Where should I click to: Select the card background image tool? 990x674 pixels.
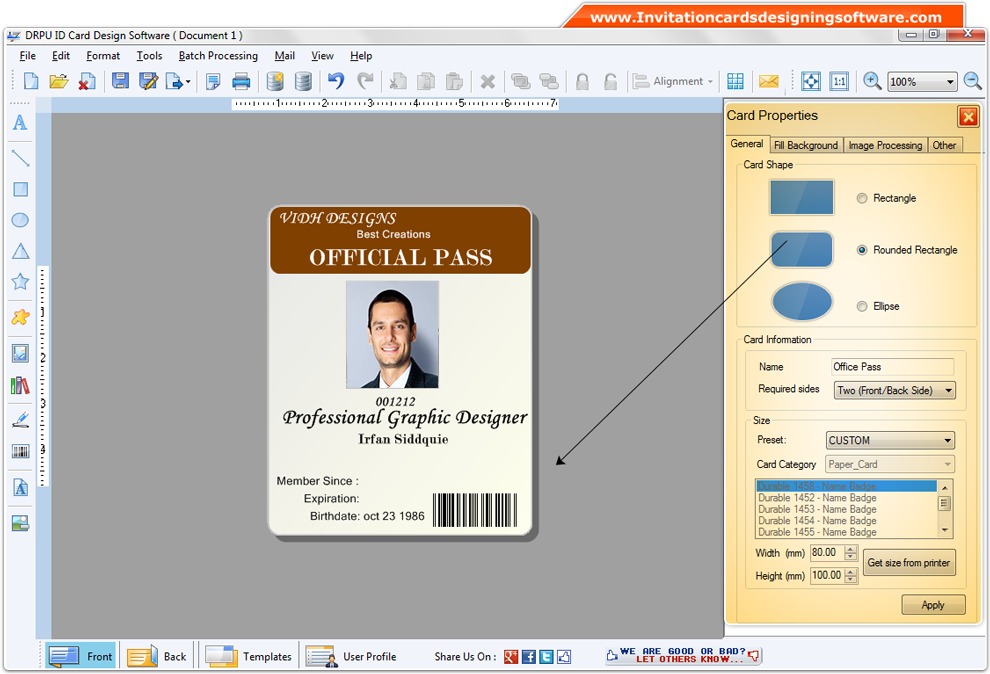[x=20, y=523]
